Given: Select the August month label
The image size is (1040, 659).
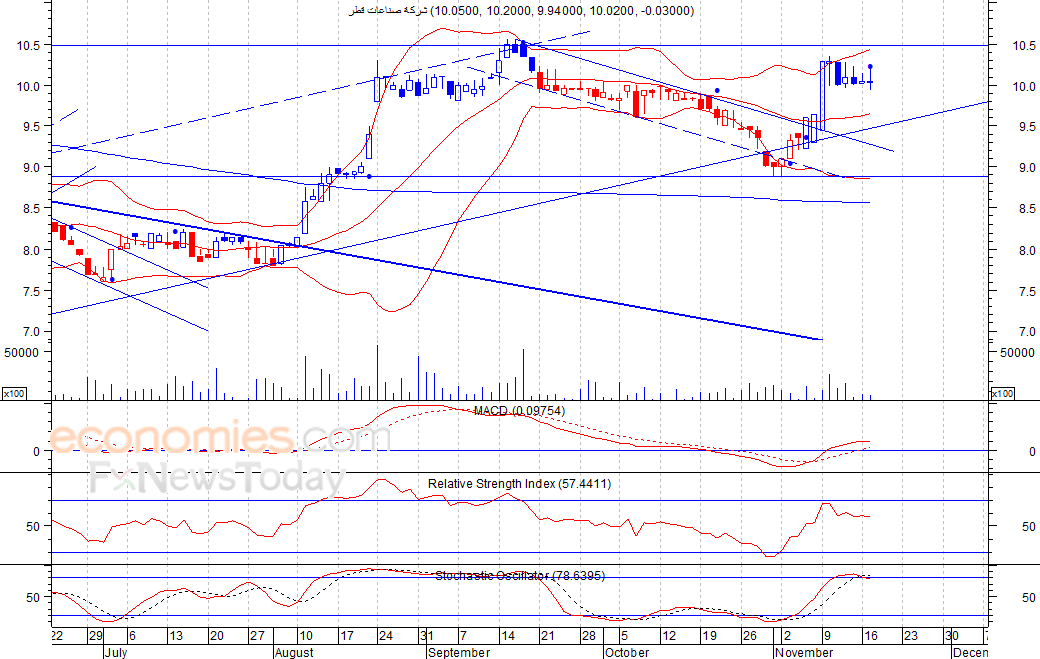Looking at the screenshot, I should [x=294, y=652].
